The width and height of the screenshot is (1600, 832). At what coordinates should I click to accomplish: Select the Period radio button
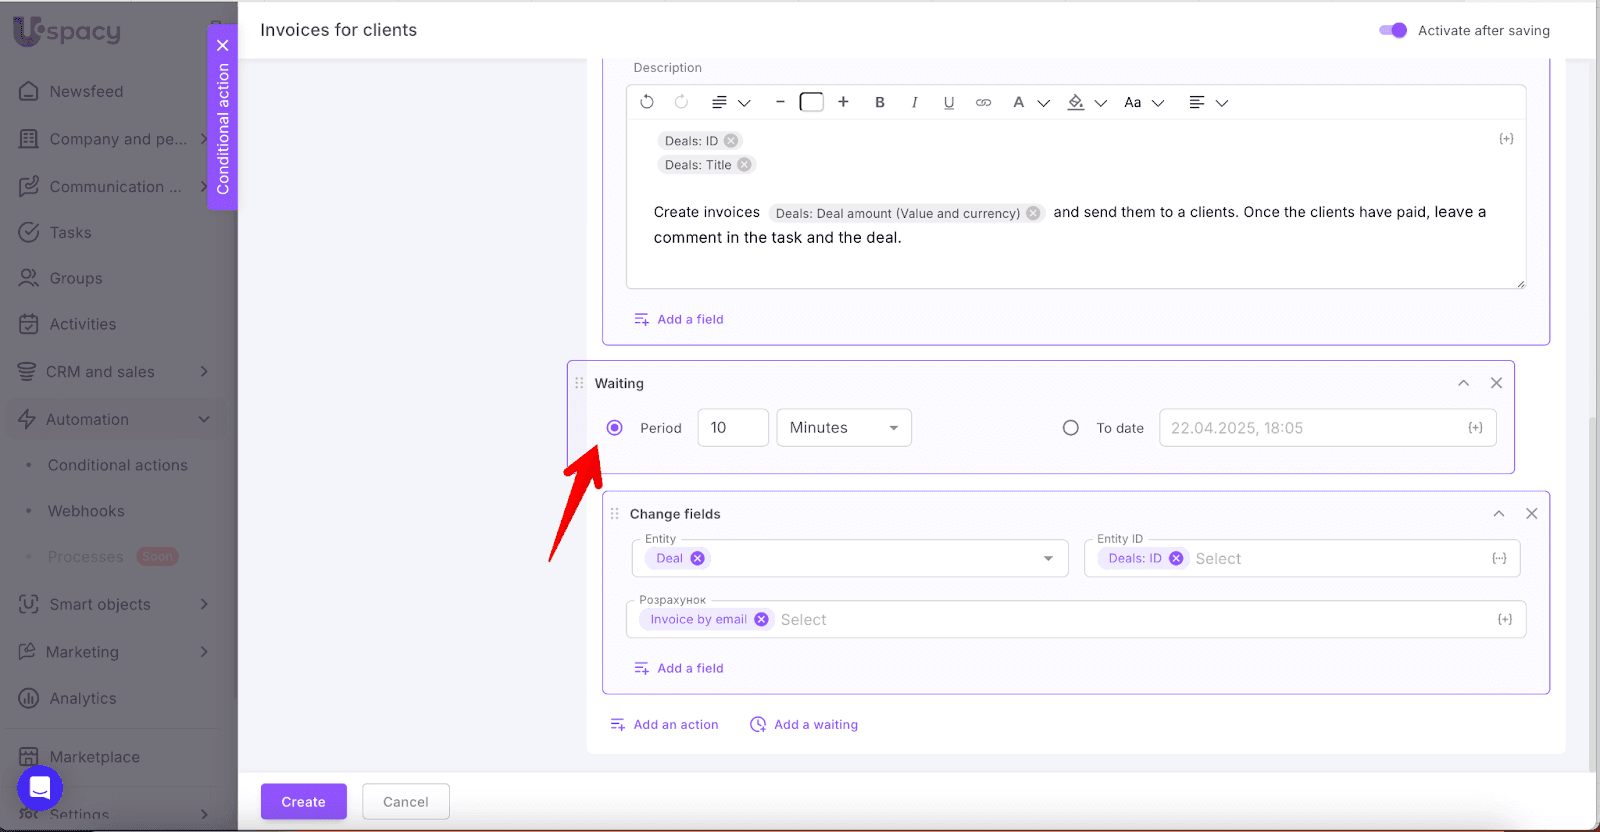(x=615, y=428)
